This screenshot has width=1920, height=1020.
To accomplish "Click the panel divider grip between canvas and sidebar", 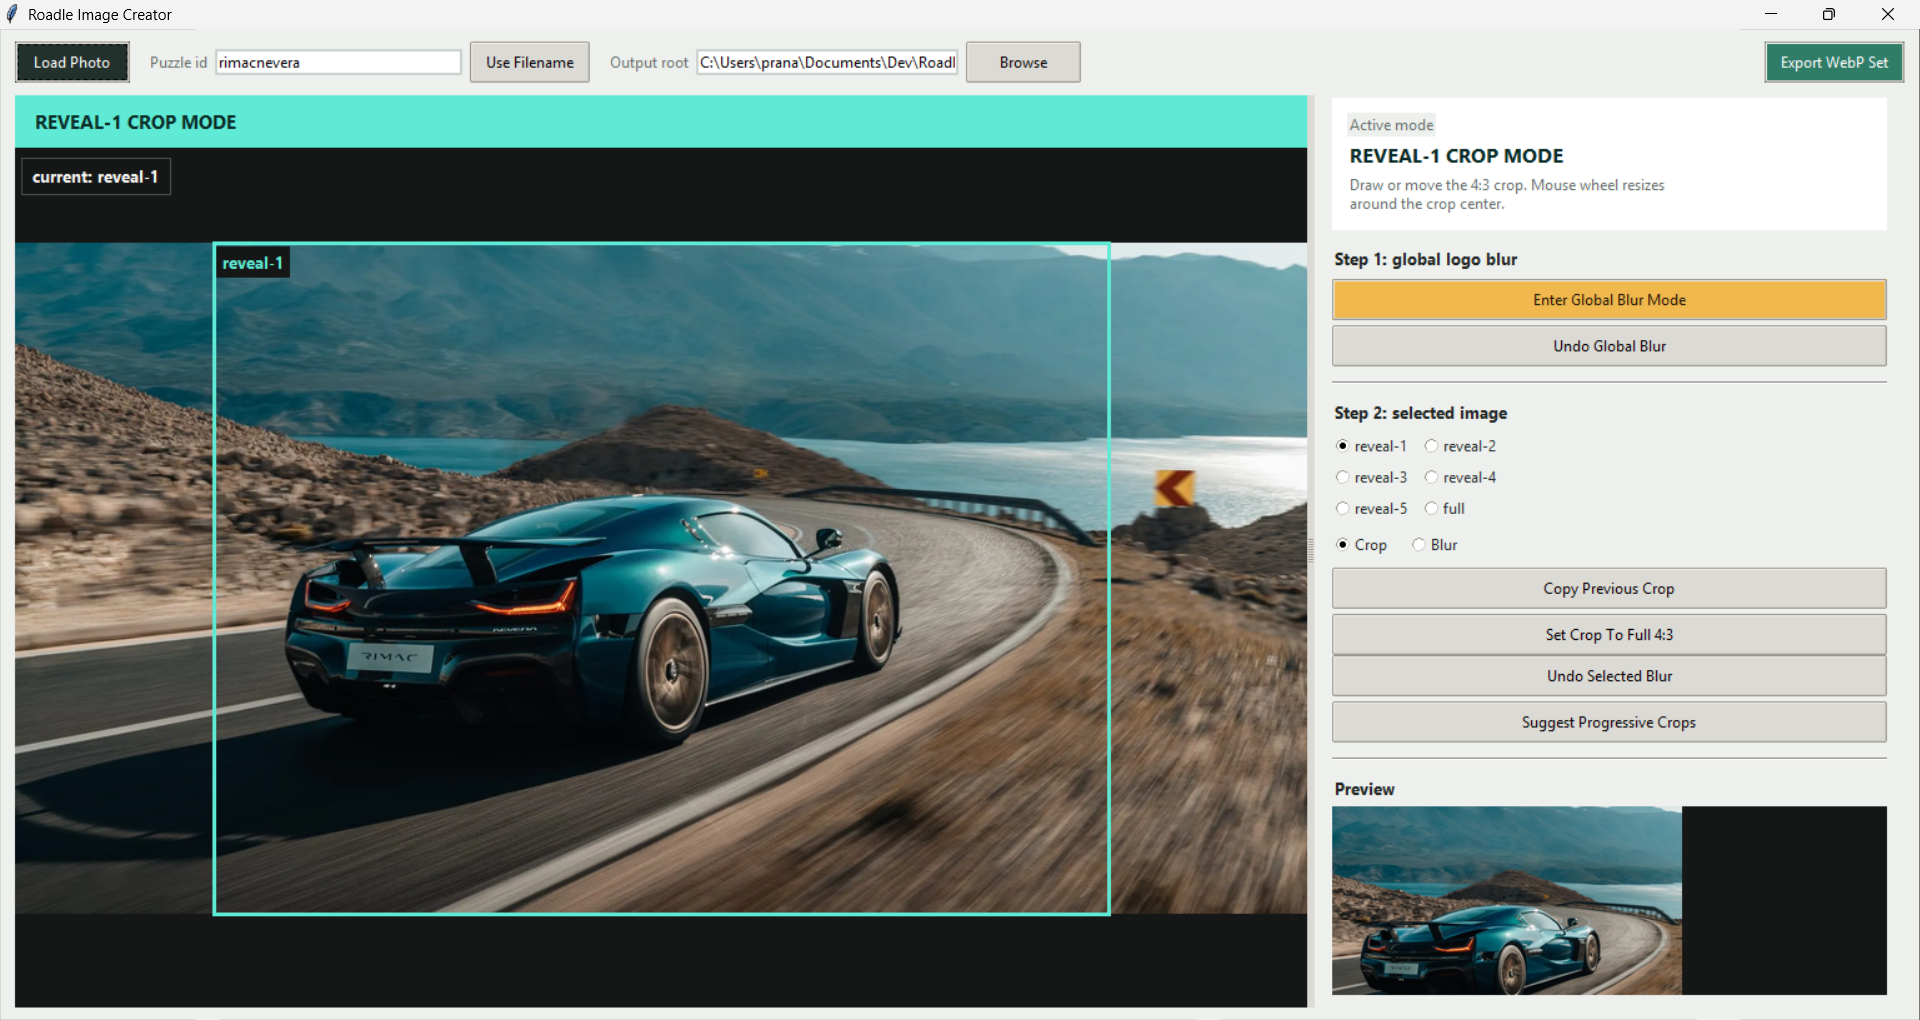I will point(1312,550).
